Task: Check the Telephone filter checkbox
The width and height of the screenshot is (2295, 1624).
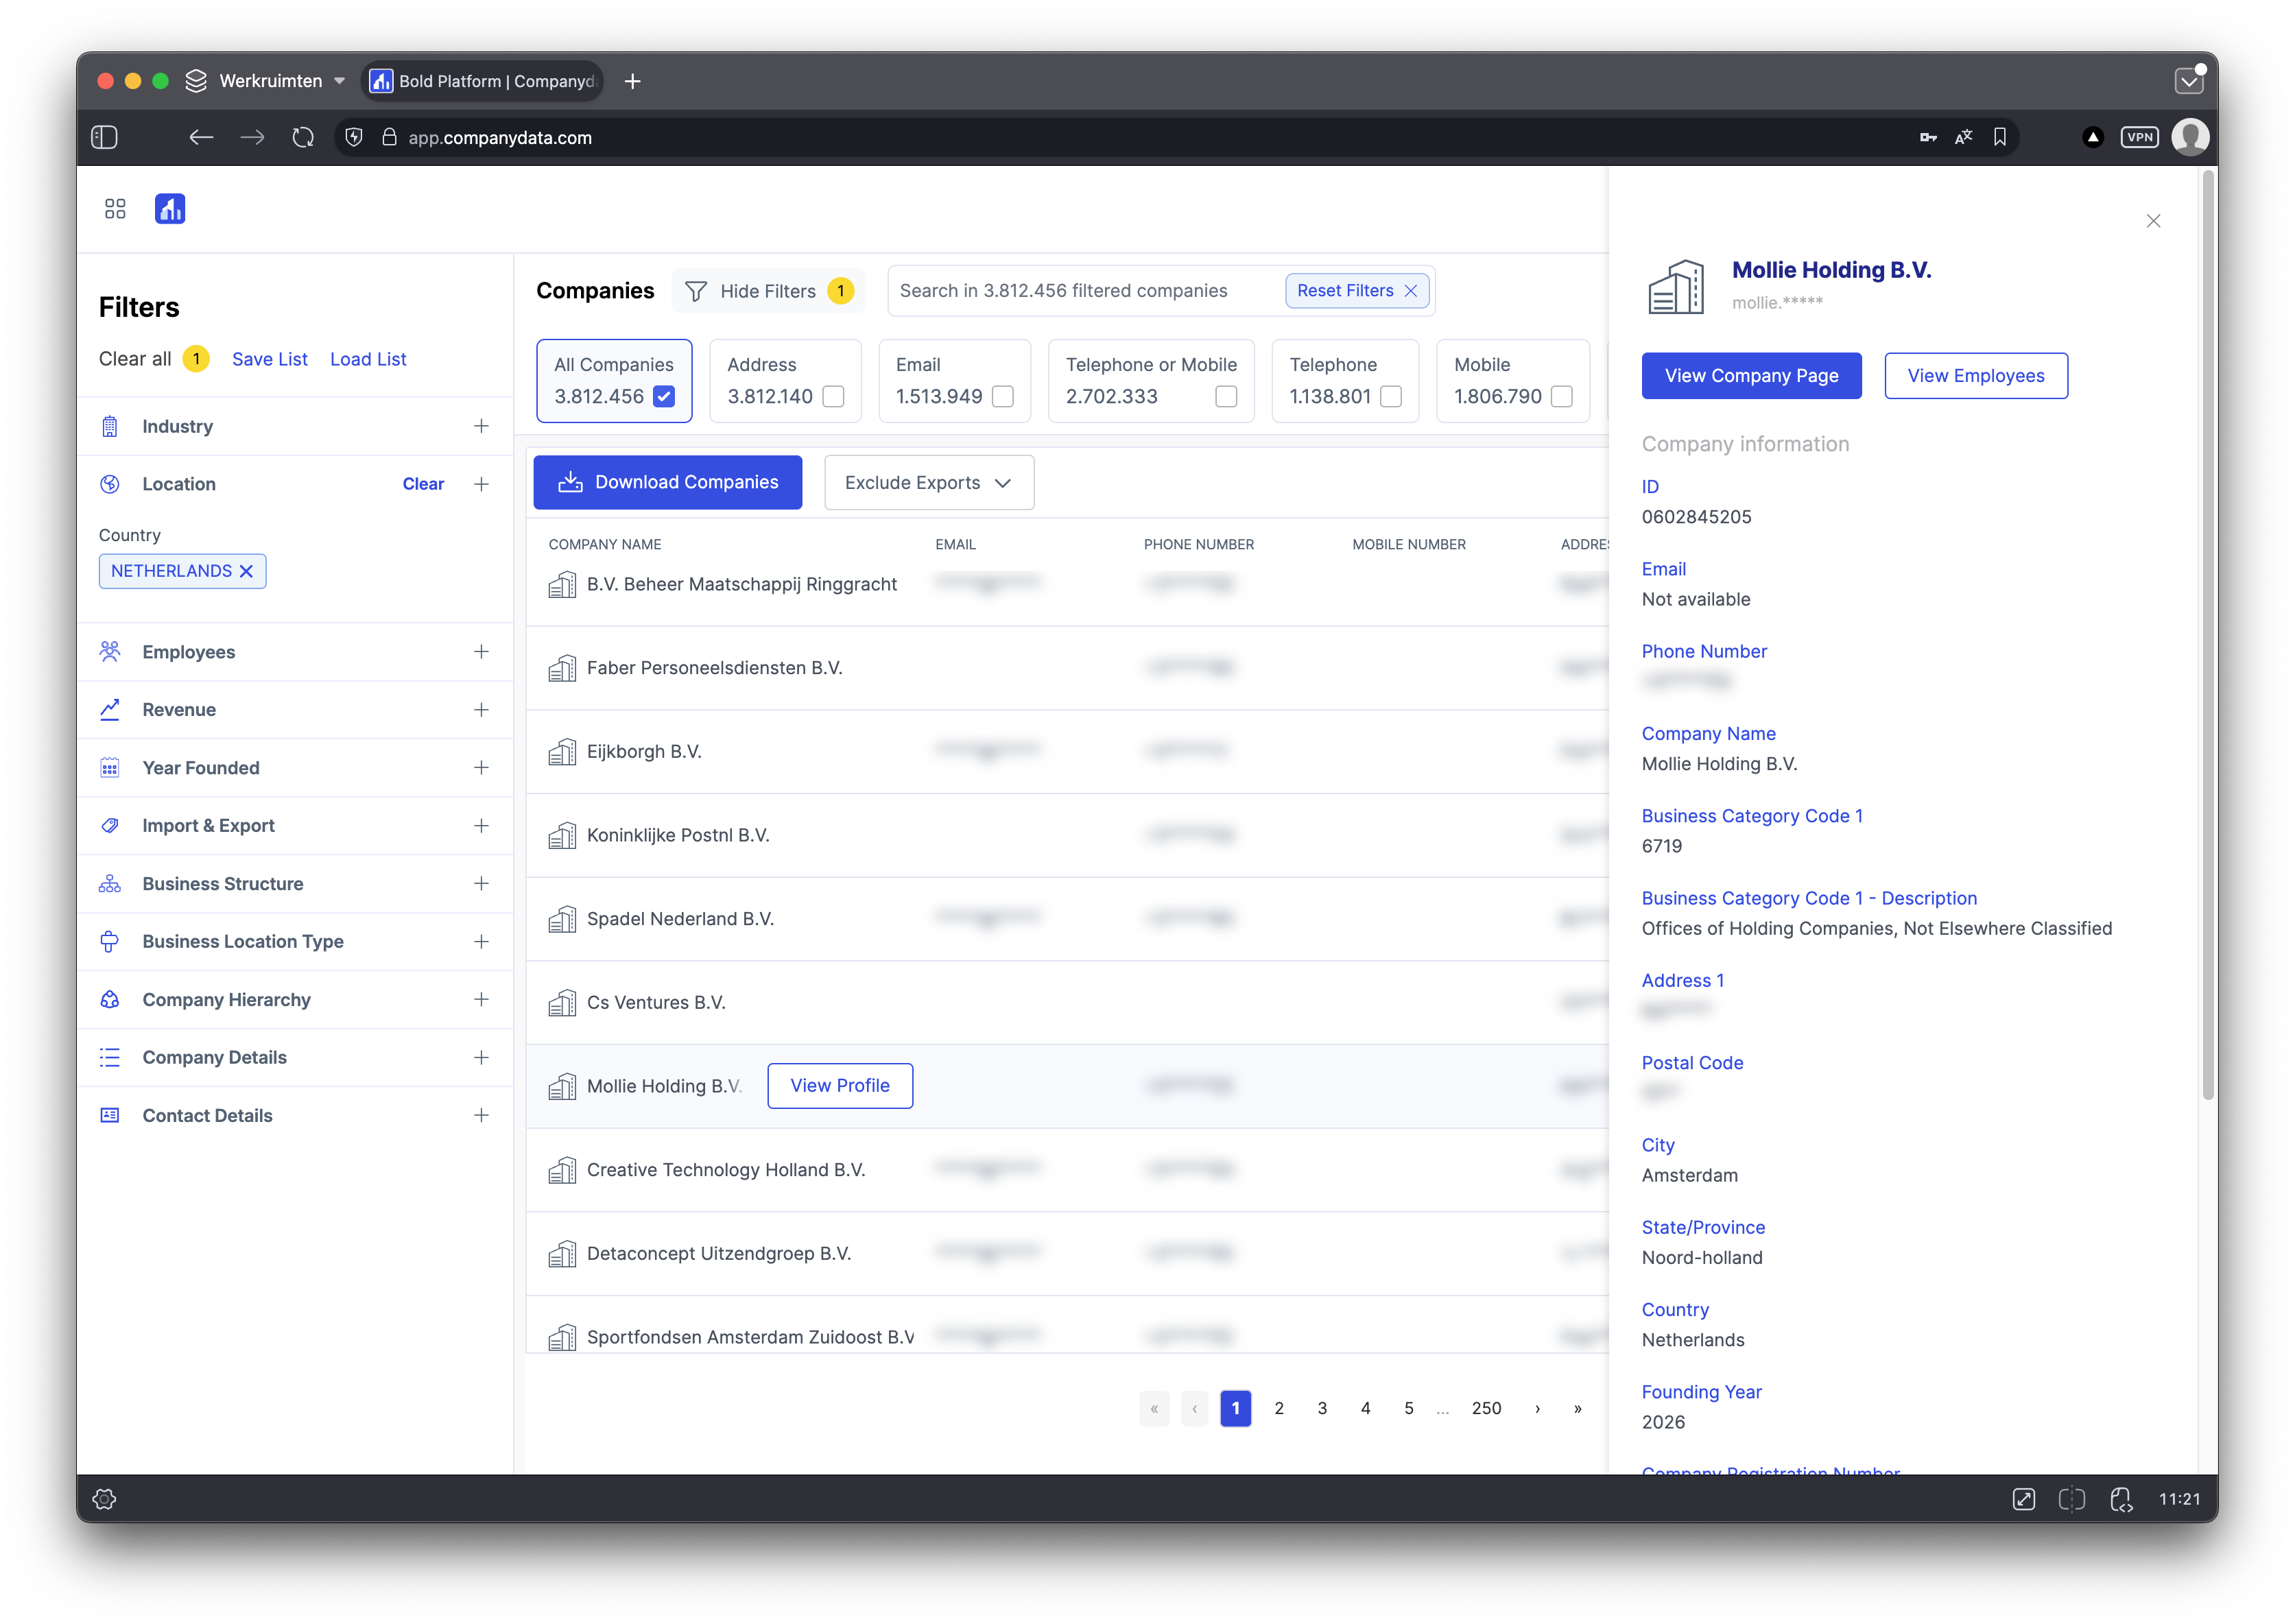Action: point(1391,397)
